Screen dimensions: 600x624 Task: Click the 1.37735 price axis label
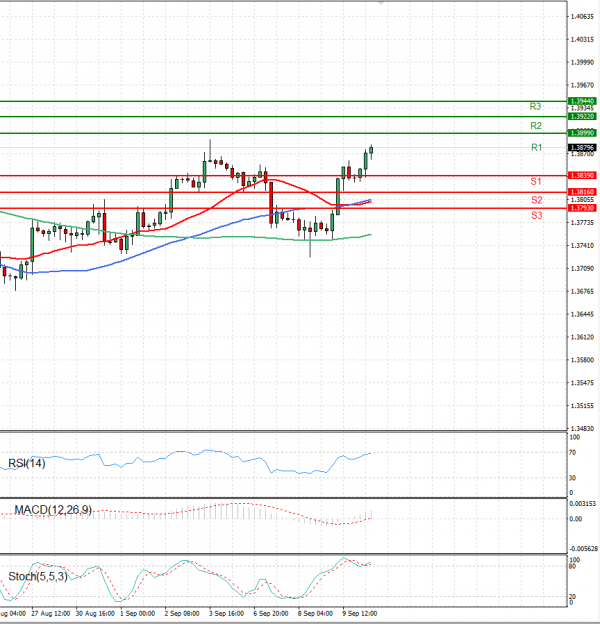582,222
